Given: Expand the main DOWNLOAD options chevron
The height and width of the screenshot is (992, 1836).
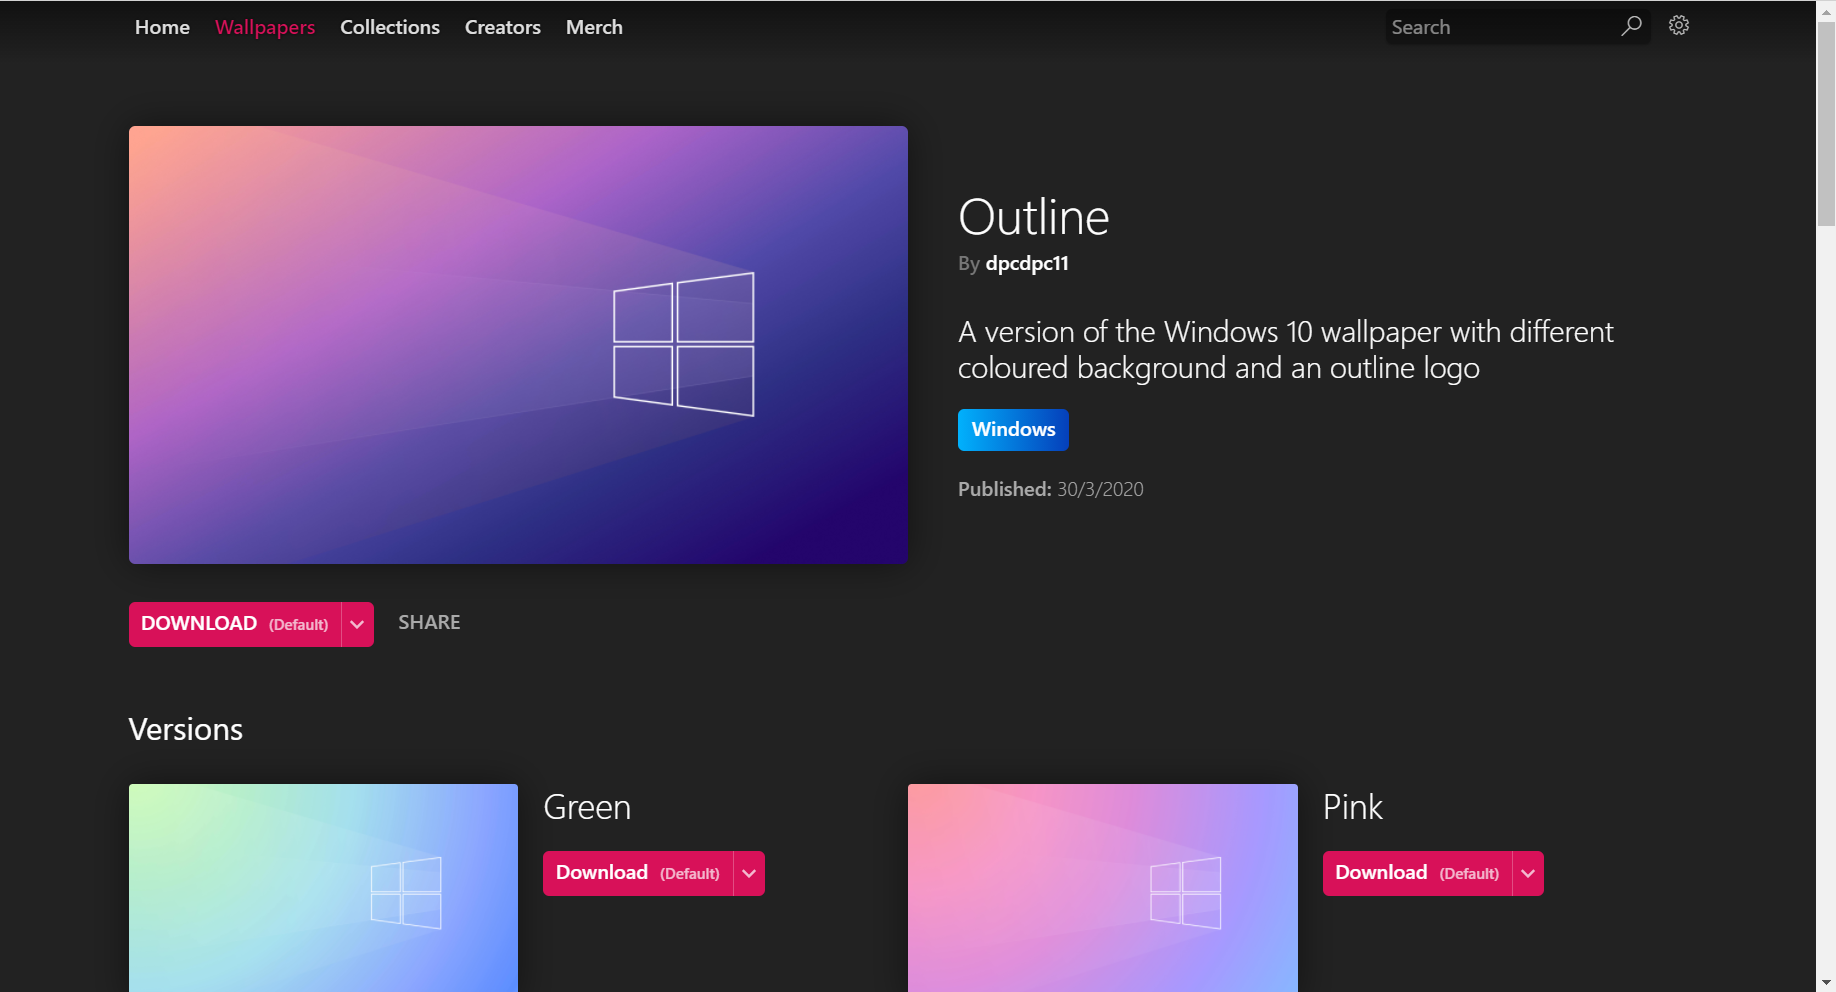Looking at the screenshot, I should pyautogui.click(x=357, y=624).
